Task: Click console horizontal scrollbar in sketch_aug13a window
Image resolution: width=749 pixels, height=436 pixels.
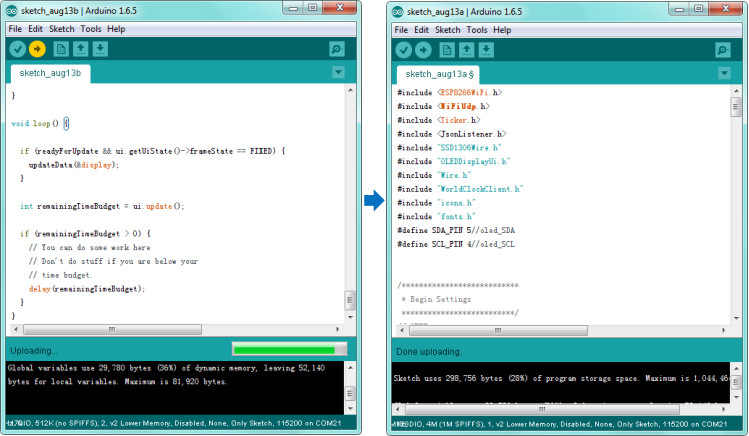Action: pos(542,409)
